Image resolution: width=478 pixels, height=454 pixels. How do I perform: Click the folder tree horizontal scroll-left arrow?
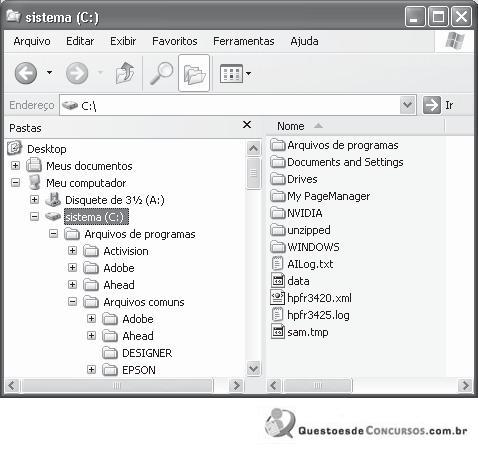tap(12, 386)
